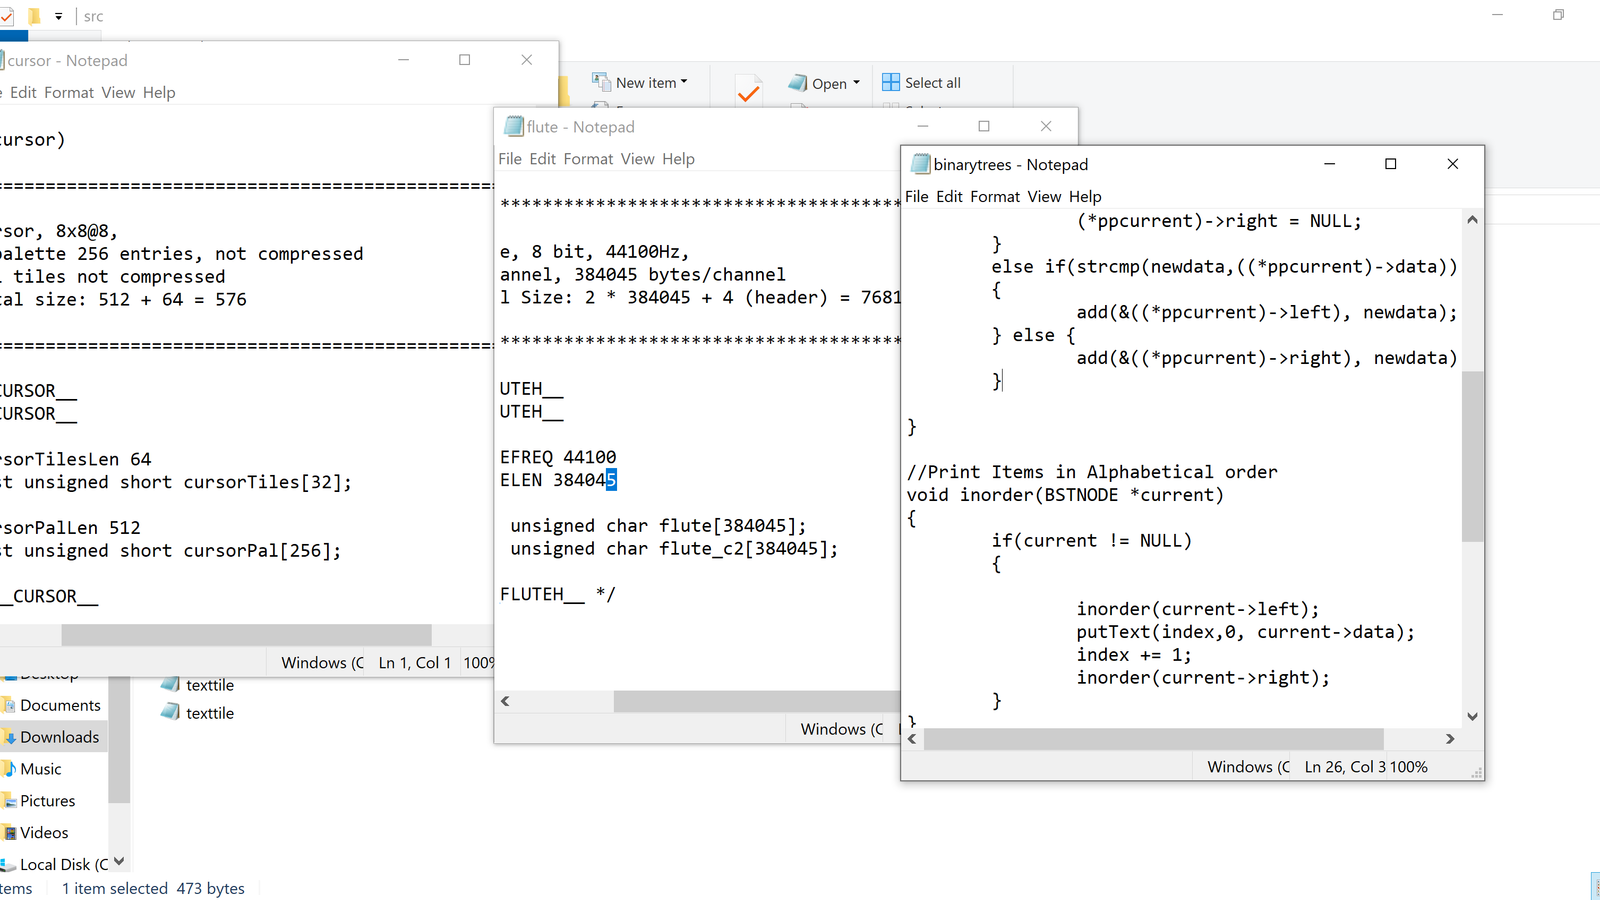Open File menu in binarytrees Notepad
This screenshot has width=1600, height=900.
tap(917, 197)
